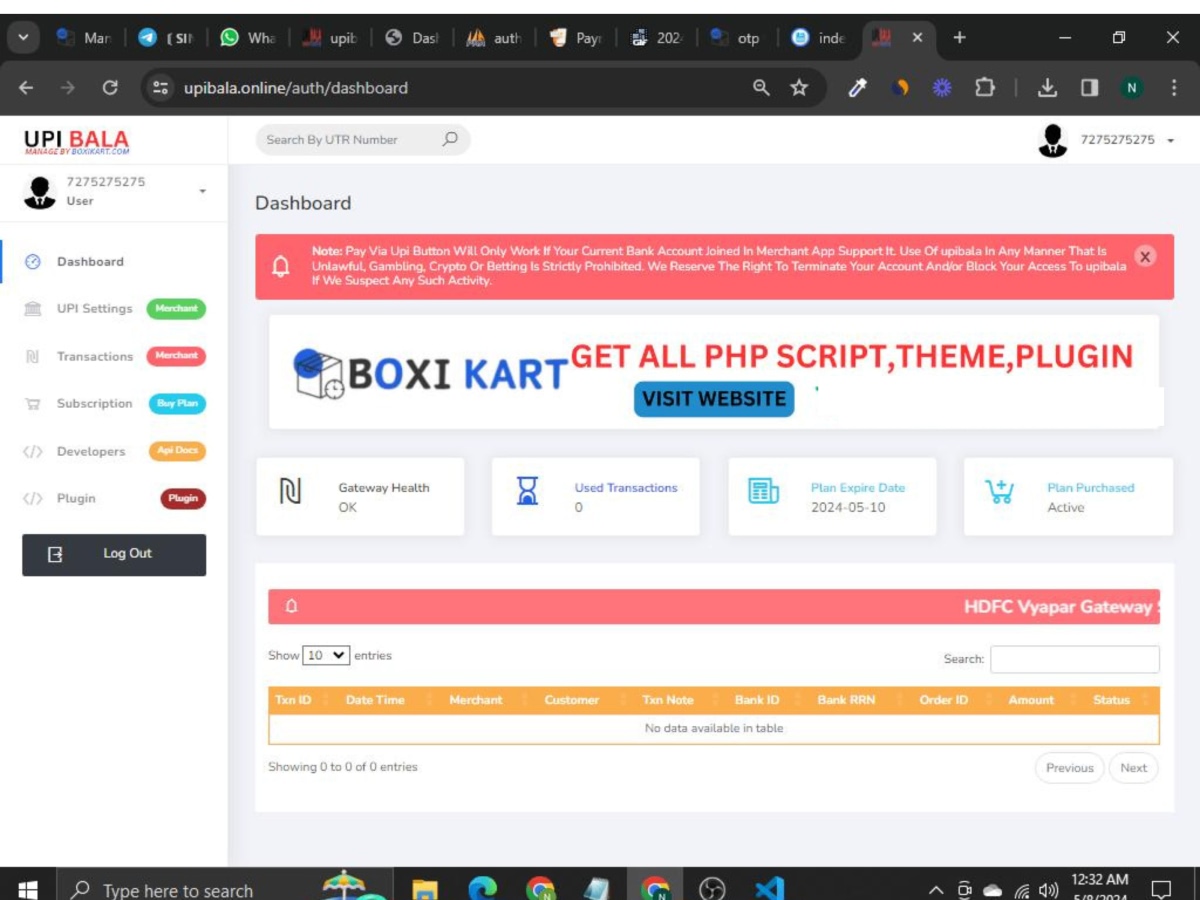Viewport: 1200px width, 900px height.
Task: Click the Buy Plan badge
Action: click(176, 404)
